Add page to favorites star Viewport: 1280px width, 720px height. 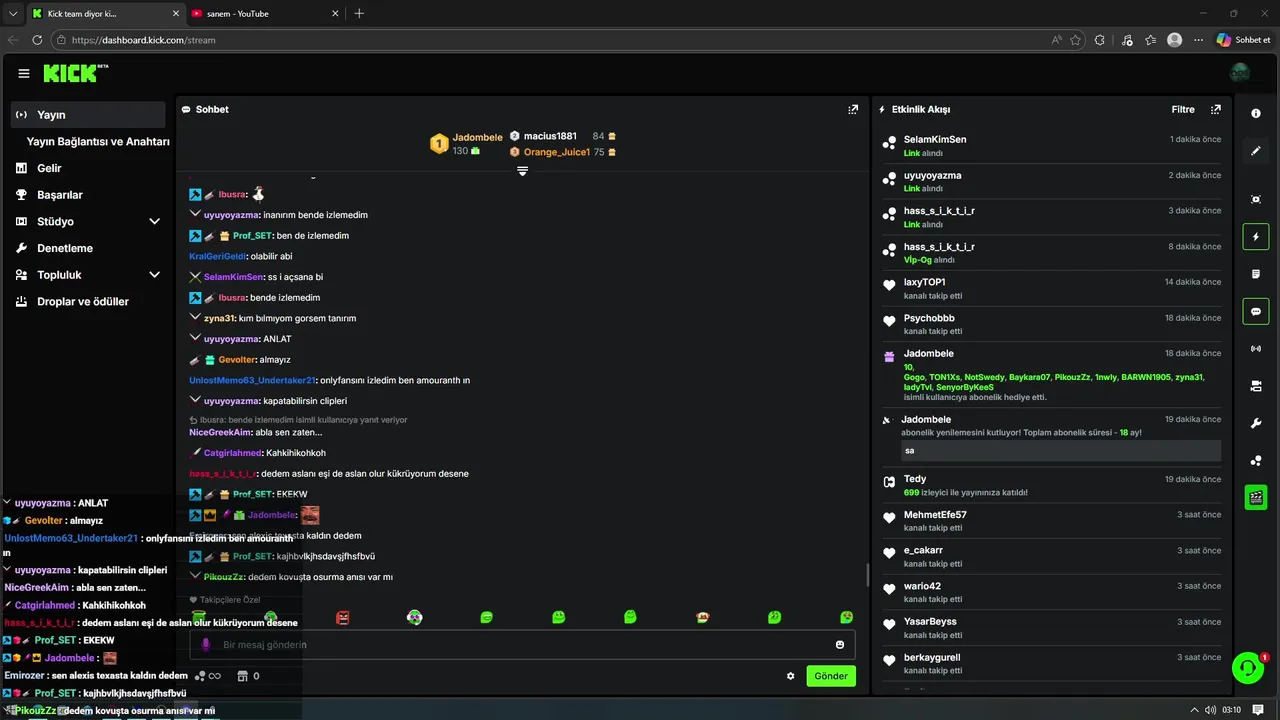pos(1076,40)
